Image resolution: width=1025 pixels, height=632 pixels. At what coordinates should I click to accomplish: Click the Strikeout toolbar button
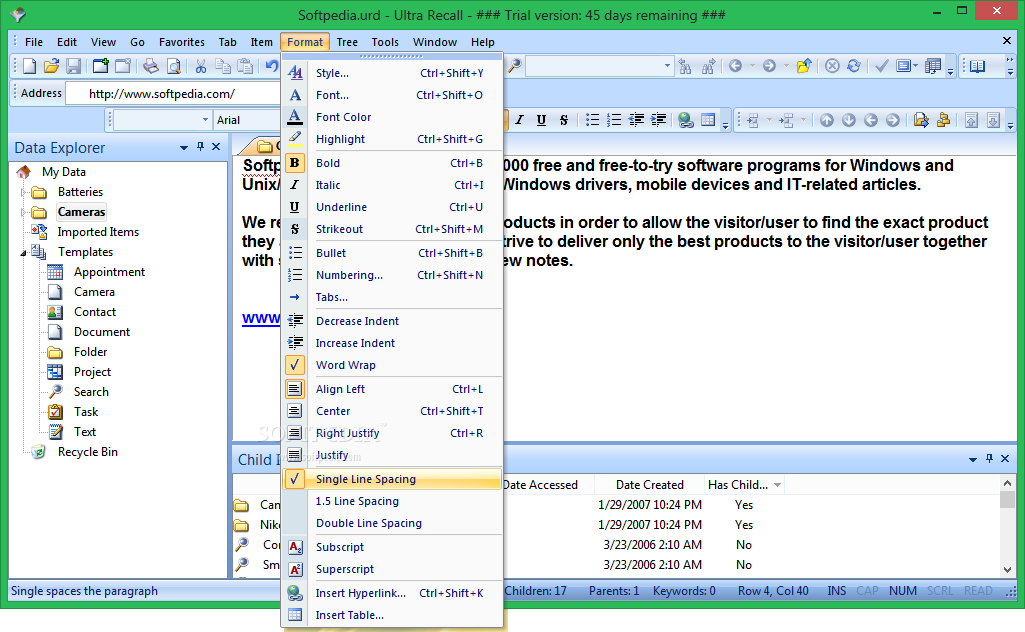coord(563,120)
